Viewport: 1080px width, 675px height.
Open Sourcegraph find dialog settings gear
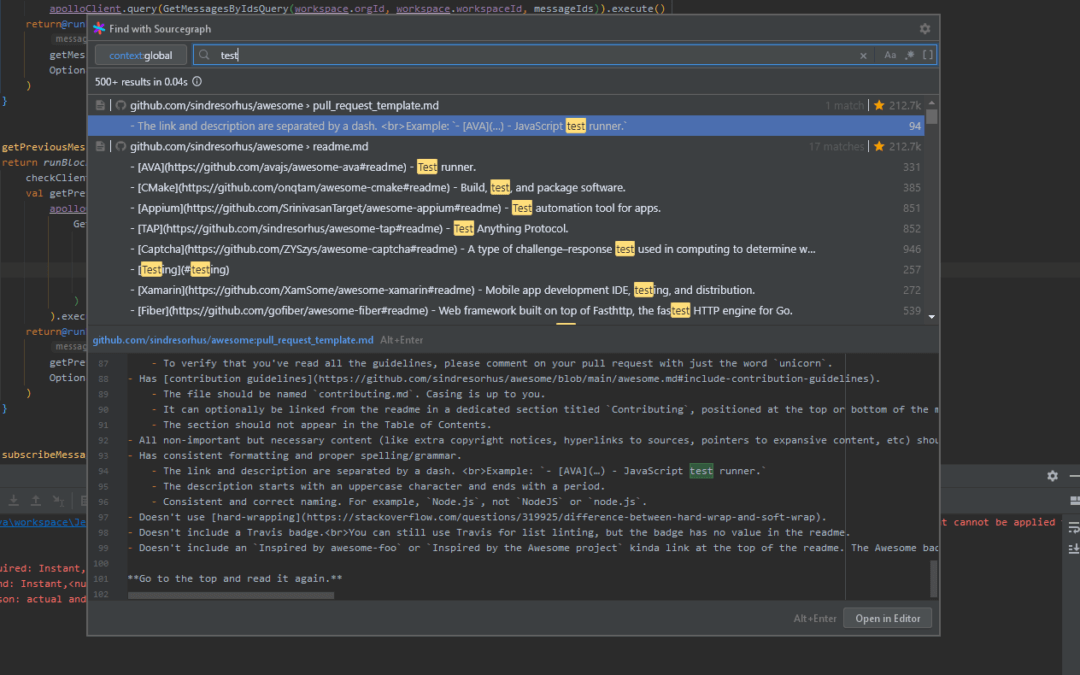click(x=924, y=29)
